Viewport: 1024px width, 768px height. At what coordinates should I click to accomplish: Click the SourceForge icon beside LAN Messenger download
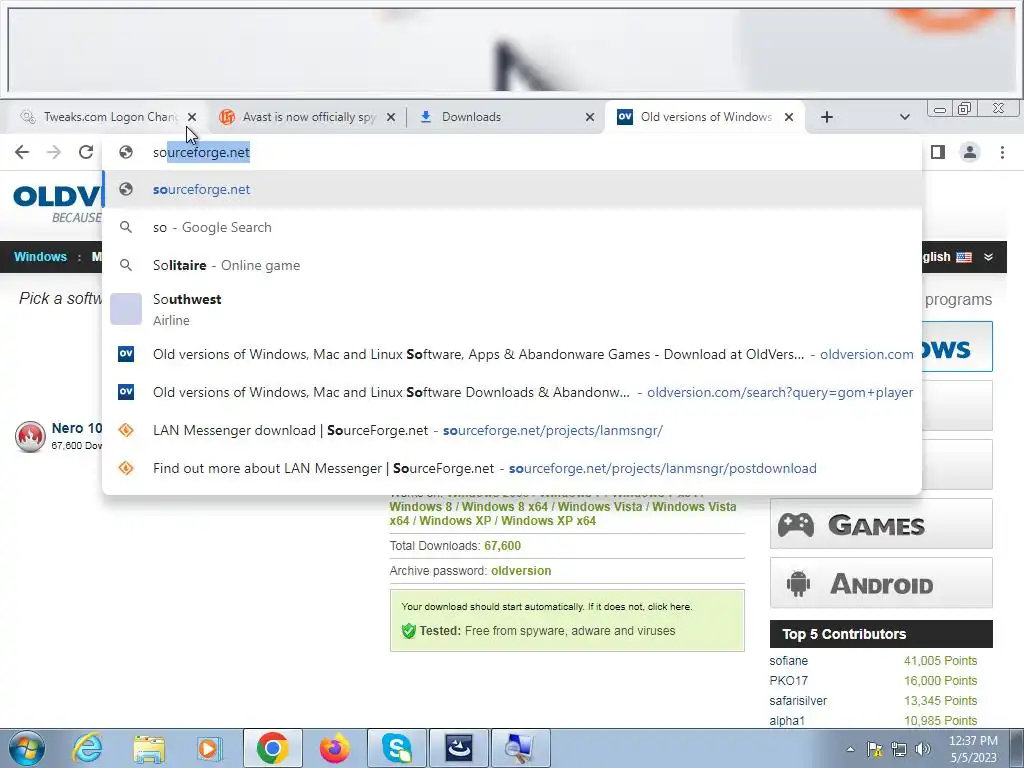click(125, 430)
